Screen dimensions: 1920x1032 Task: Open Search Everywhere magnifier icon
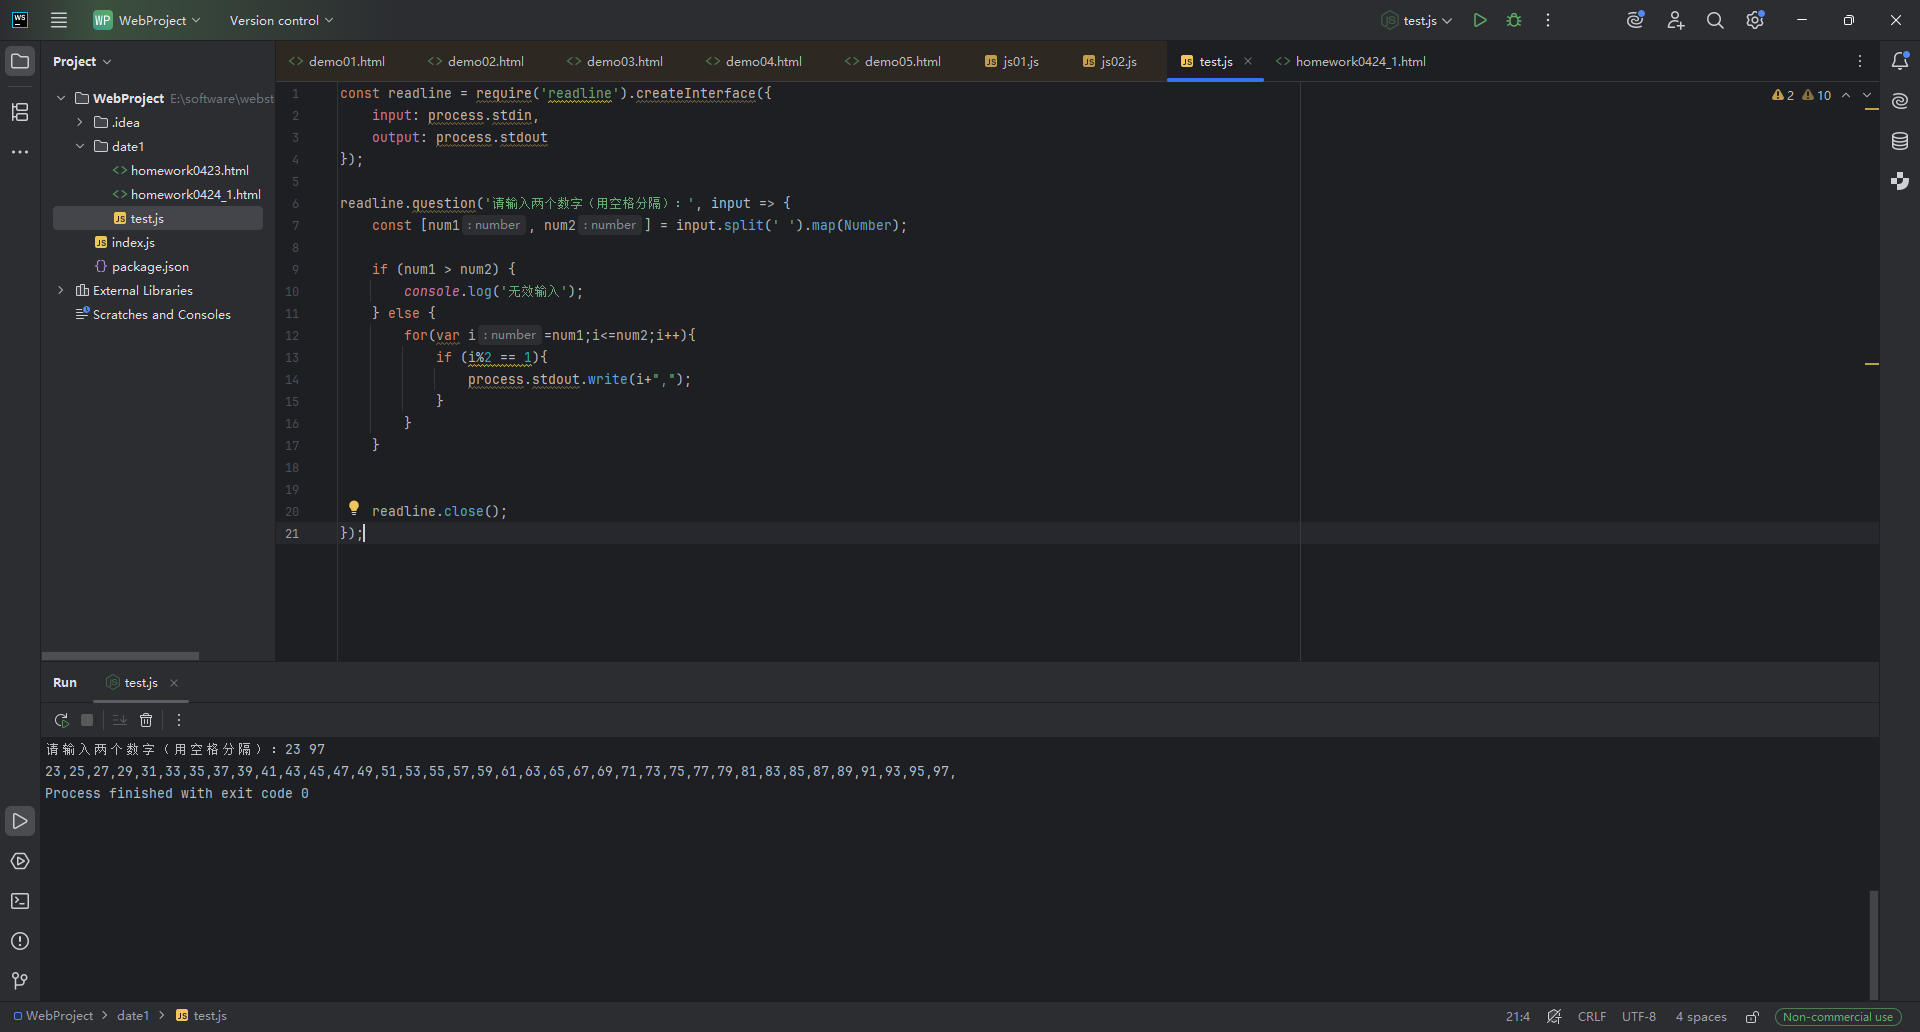(x=1715, y=20)
